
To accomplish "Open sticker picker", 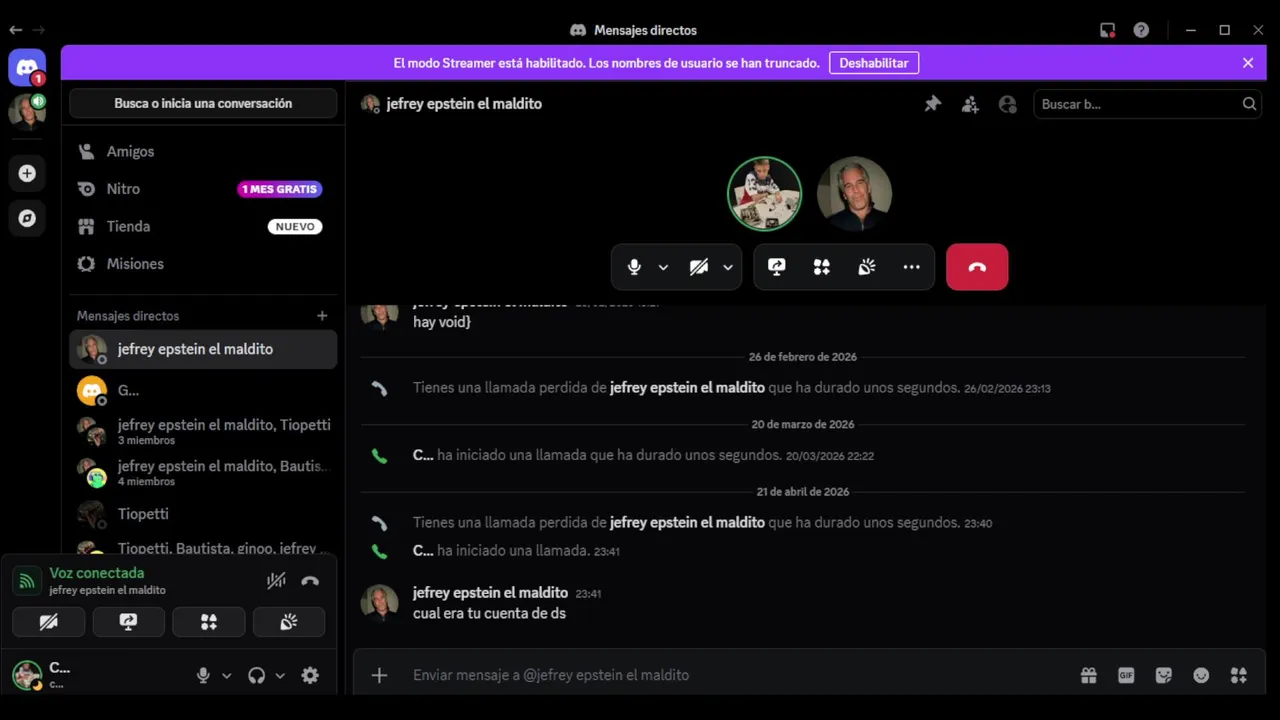I will pos(1163,675).
